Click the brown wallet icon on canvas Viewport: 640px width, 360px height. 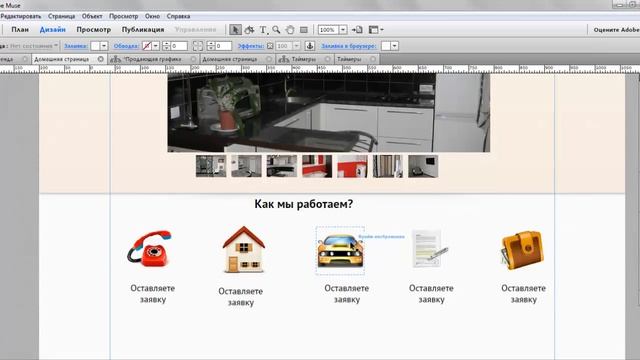(522, 250)
